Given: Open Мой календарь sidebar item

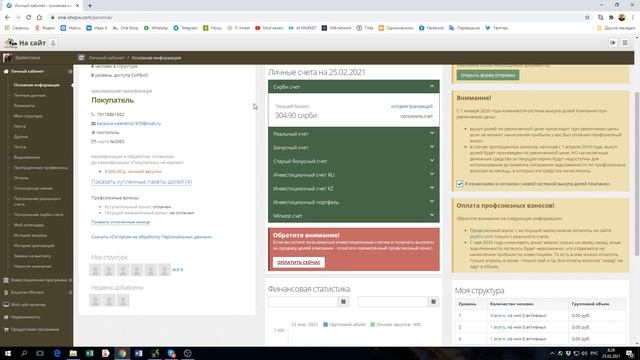Looking at the screenshot, I should tap(29, 225).
